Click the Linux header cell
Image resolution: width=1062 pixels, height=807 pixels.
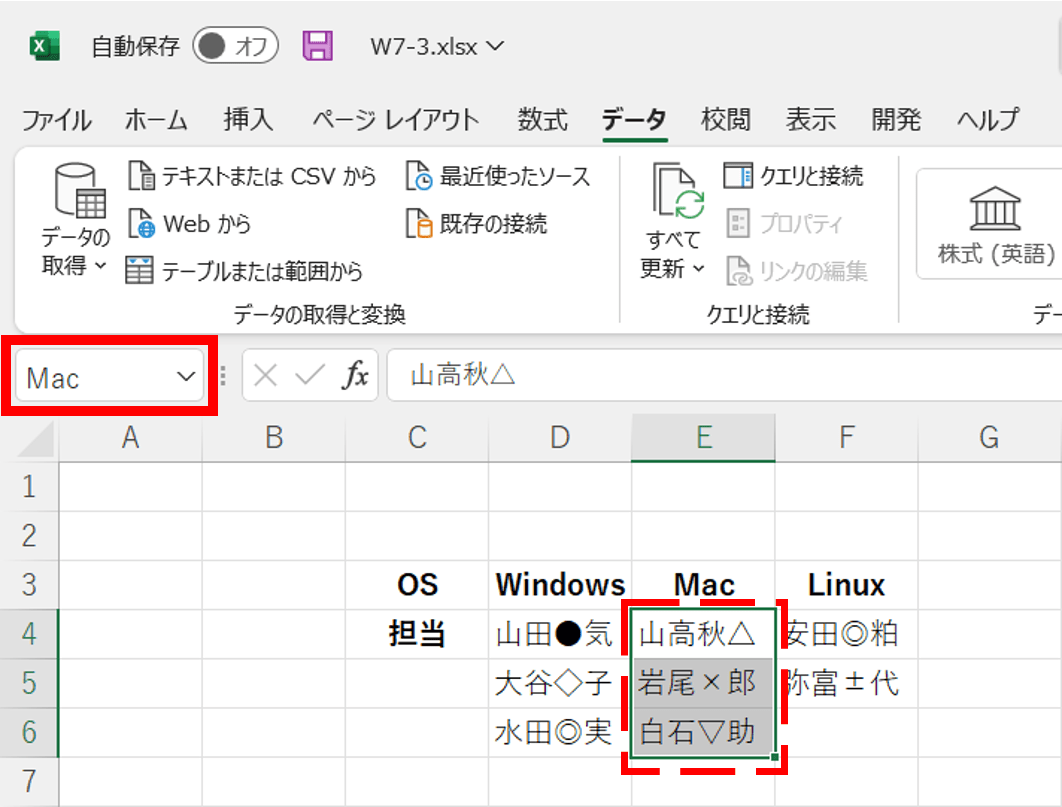click(847, 585)
